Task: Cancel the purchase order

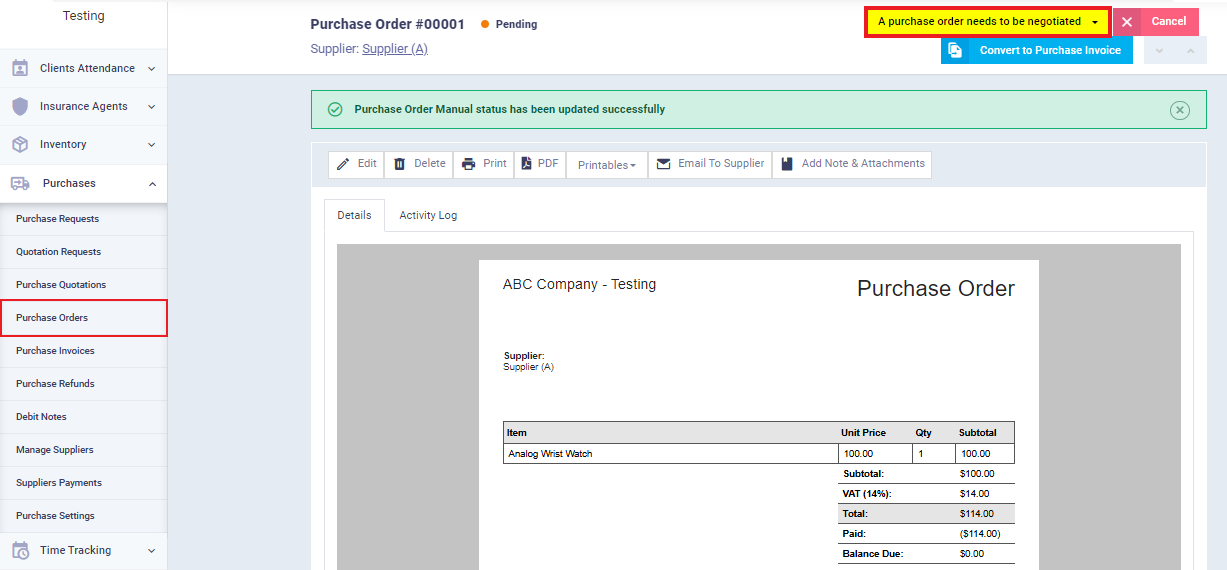Action: [1156, 22]
